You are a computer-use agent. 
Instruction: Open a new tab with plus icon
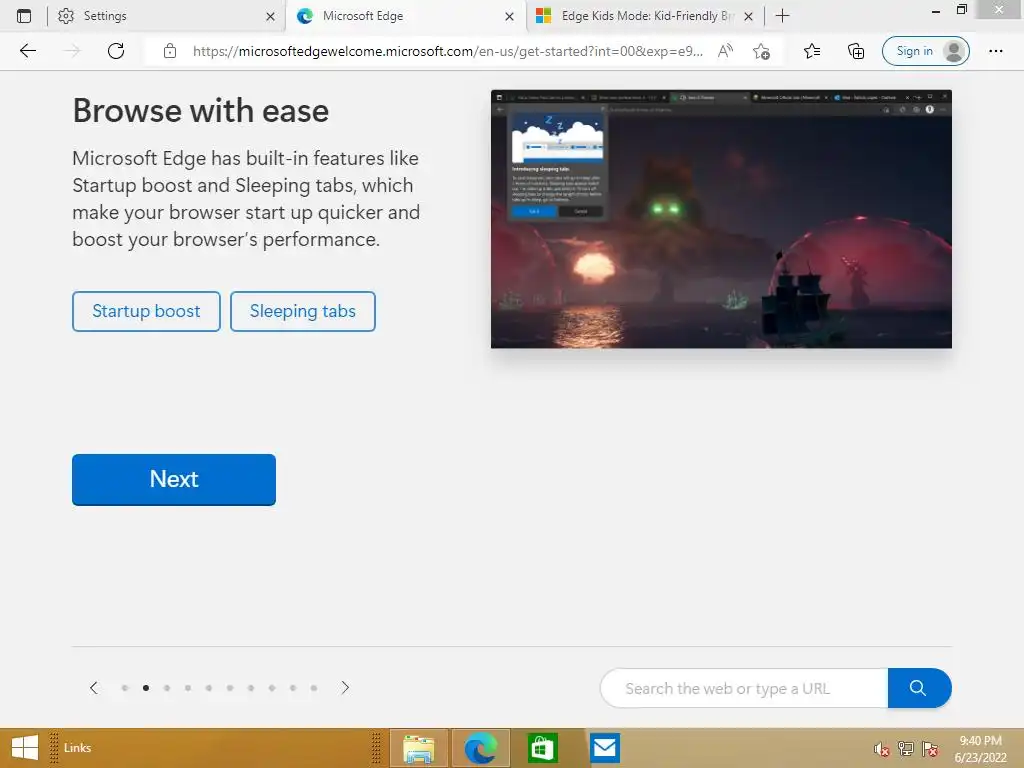[x=782, y=16]
